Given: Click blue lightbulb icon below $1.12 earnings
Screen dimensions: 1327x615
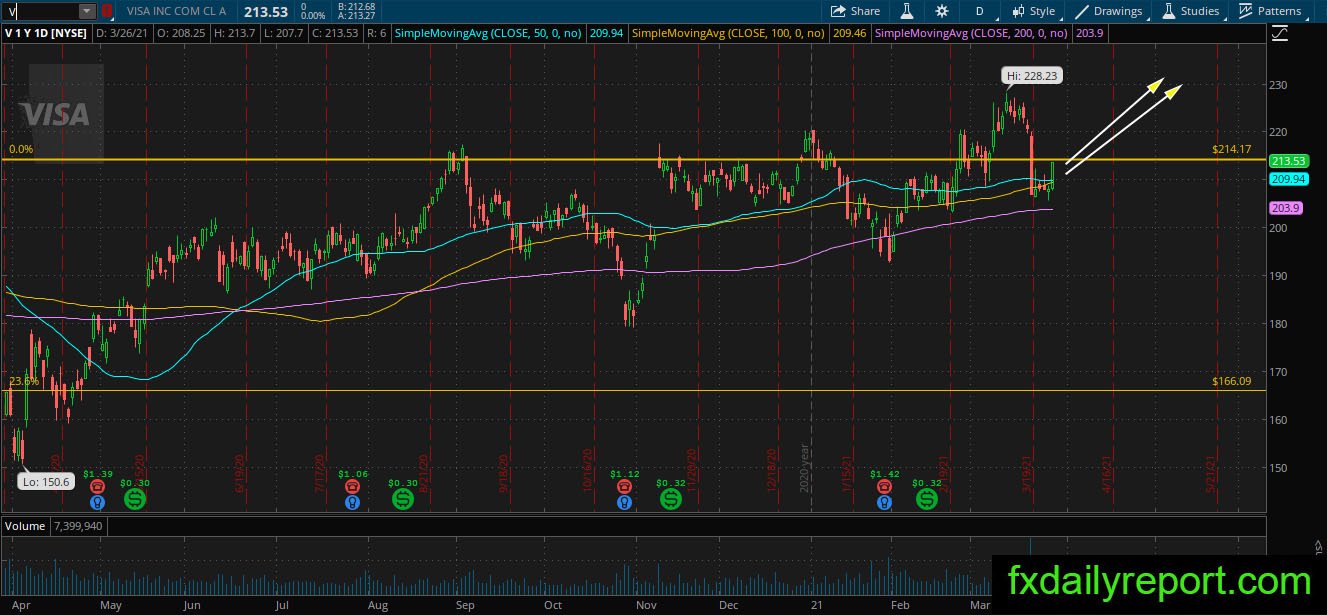Looking at the screenshot, I should (x=624, y=503).
